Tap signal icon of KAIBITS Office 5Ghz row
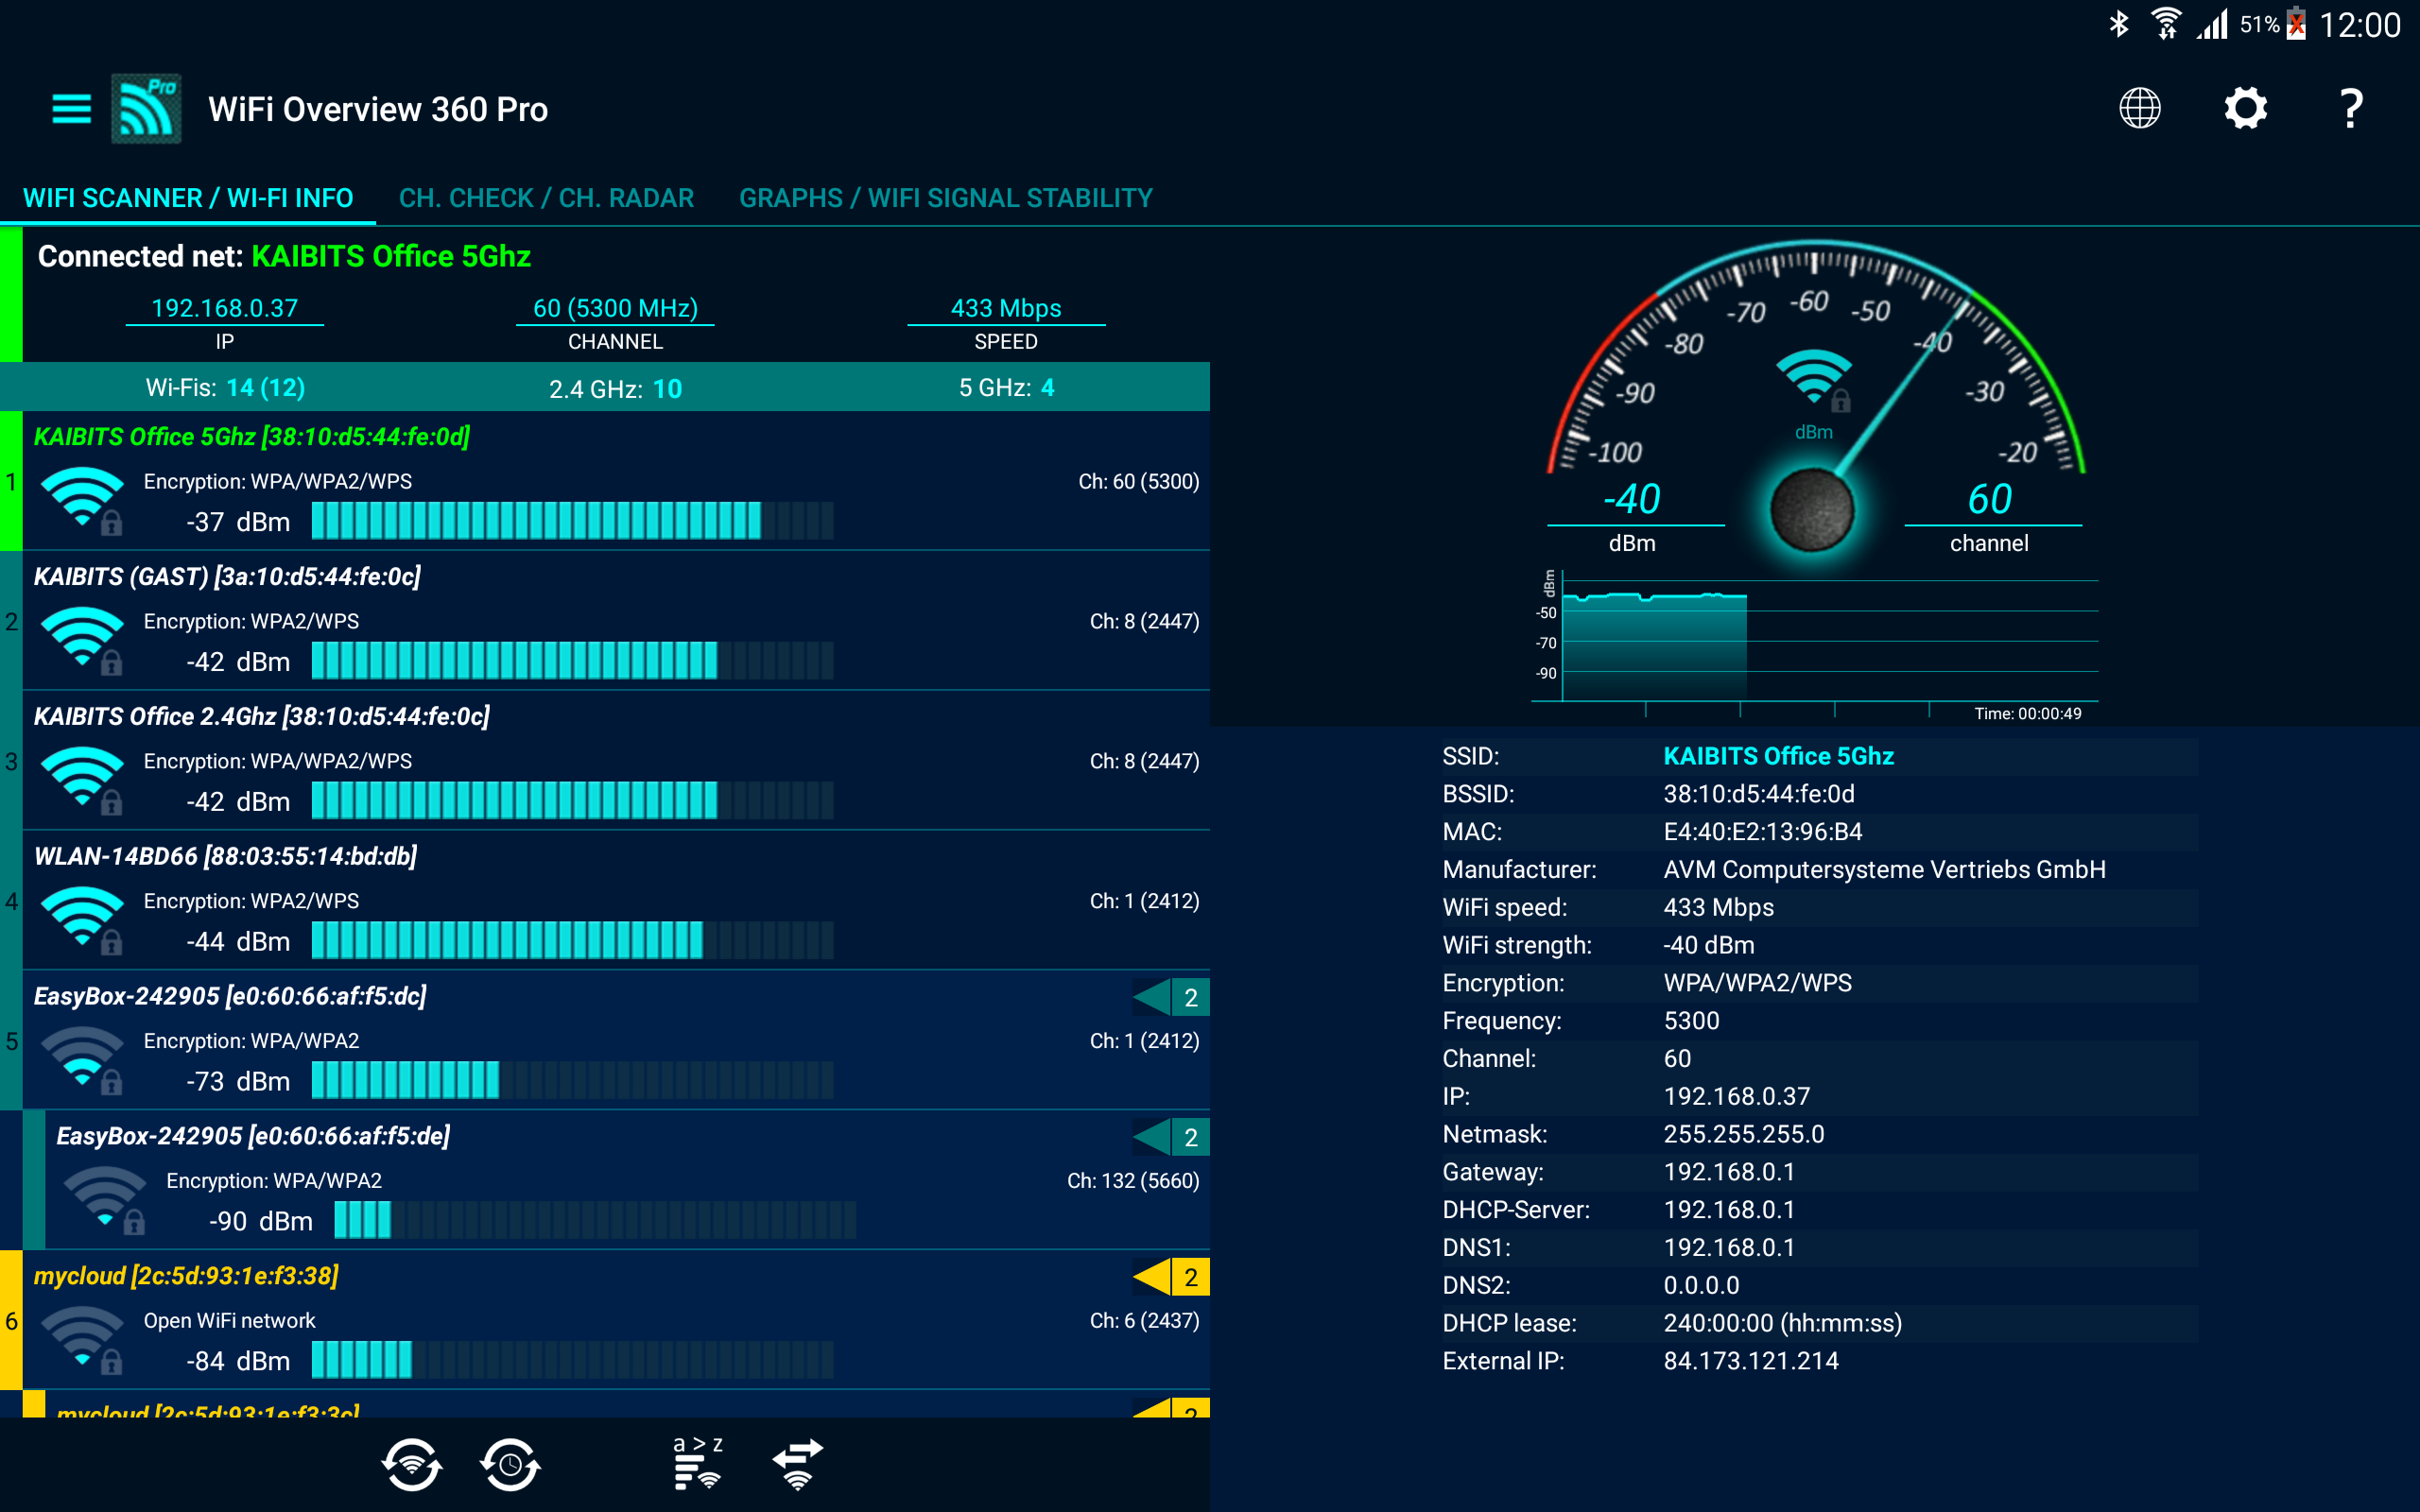Viewport: 2420px width, 1512px height. tap(82, 499)
